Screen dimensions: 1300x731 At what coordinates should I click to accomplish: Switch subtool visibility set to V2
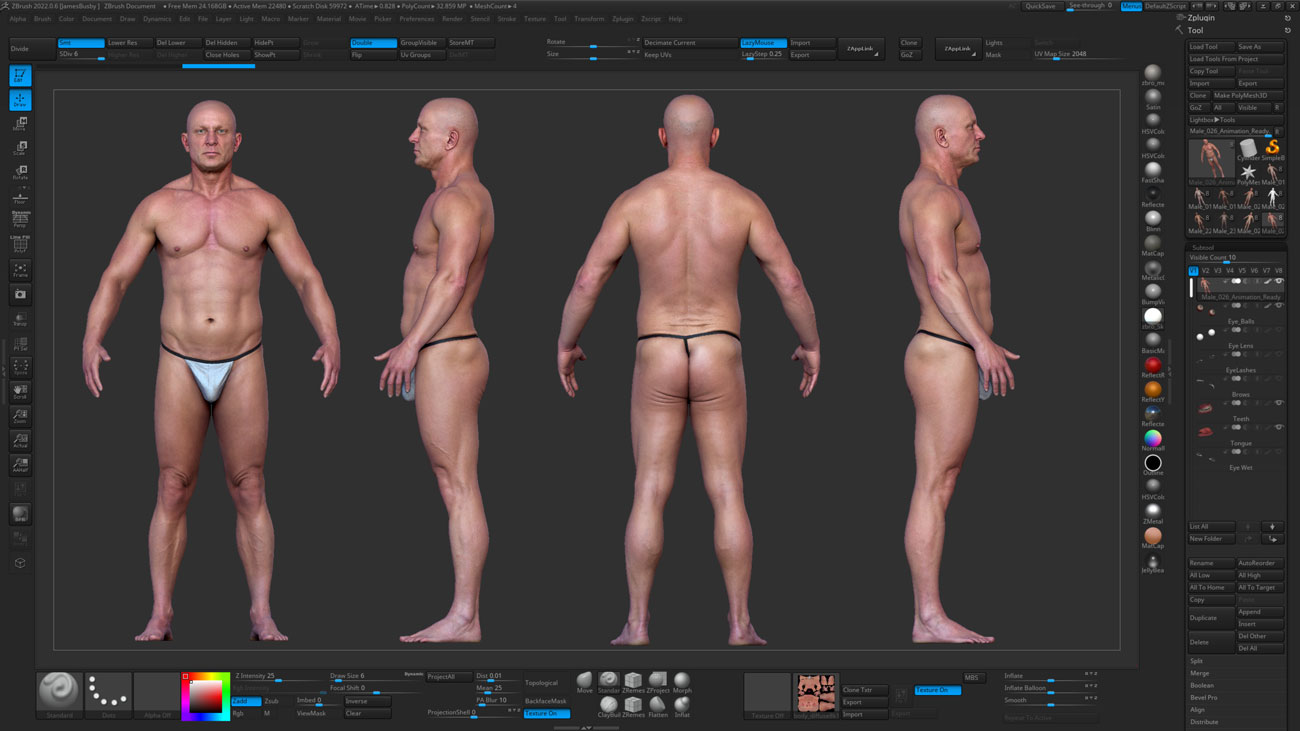coord(1207,270)
